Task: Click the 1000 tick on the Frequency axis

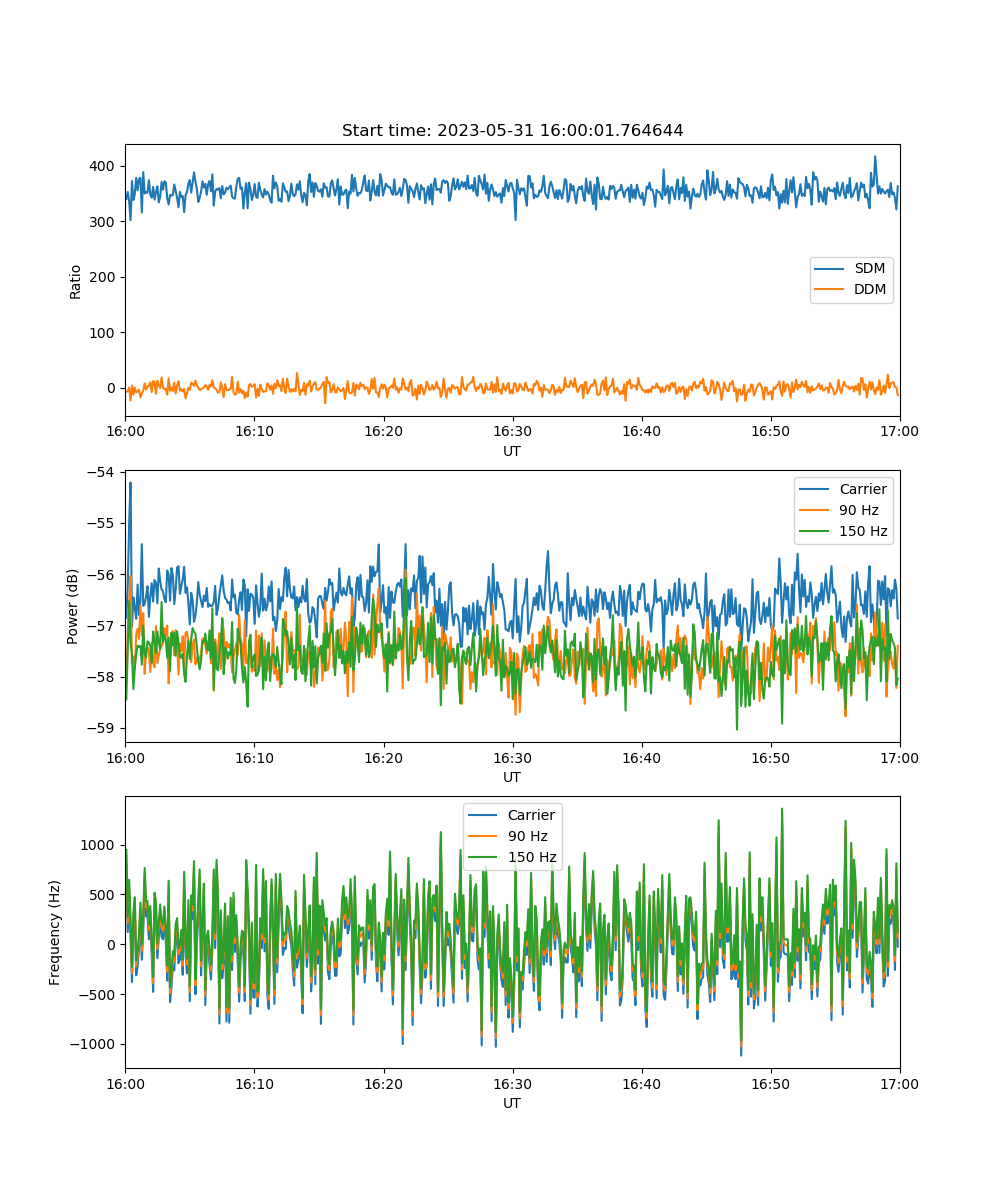Action: click(100, 845)
